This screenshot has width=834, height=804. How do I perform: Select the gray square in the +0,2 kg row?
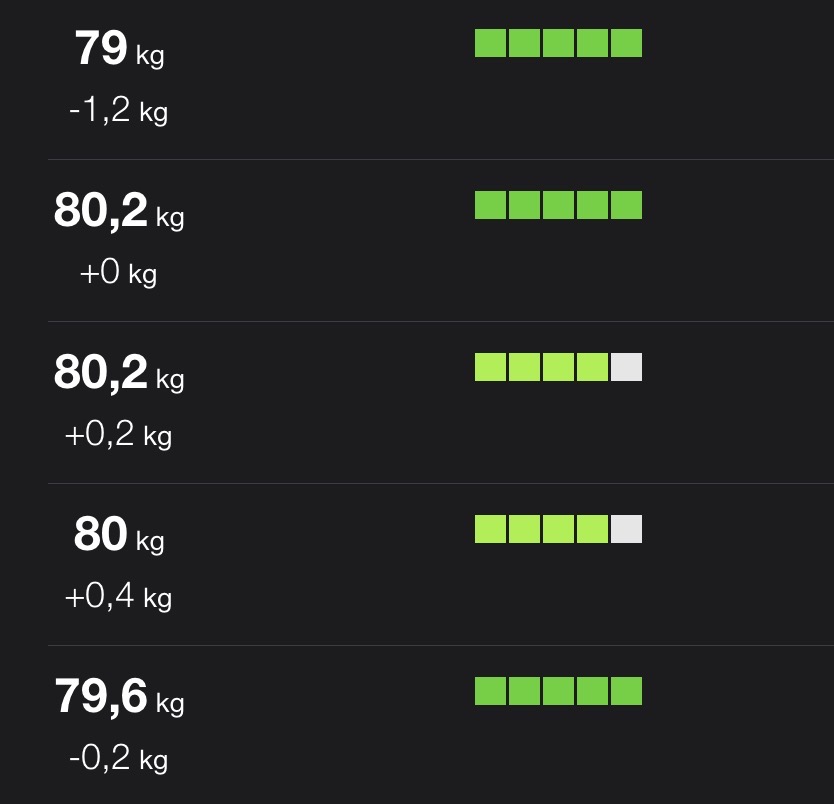[x=626, y=367]
